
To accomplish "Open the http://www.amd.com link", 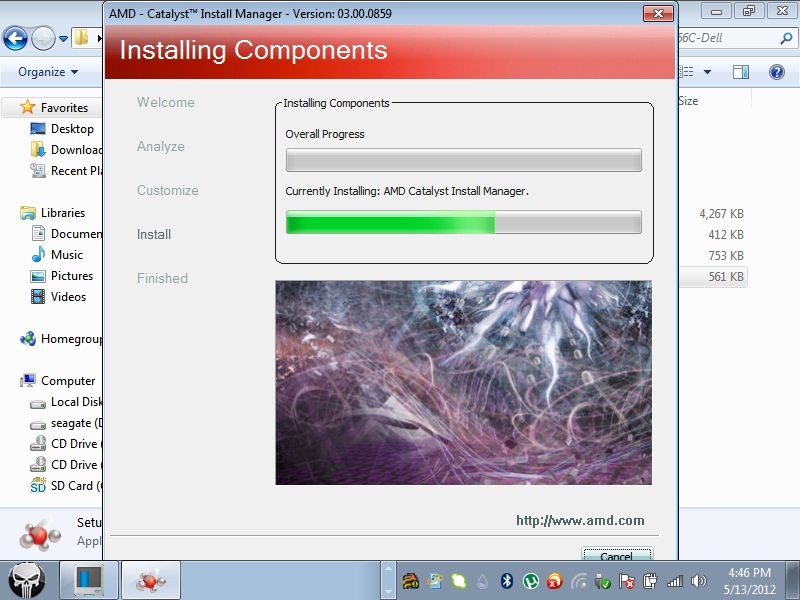I will tap(580, 520).
